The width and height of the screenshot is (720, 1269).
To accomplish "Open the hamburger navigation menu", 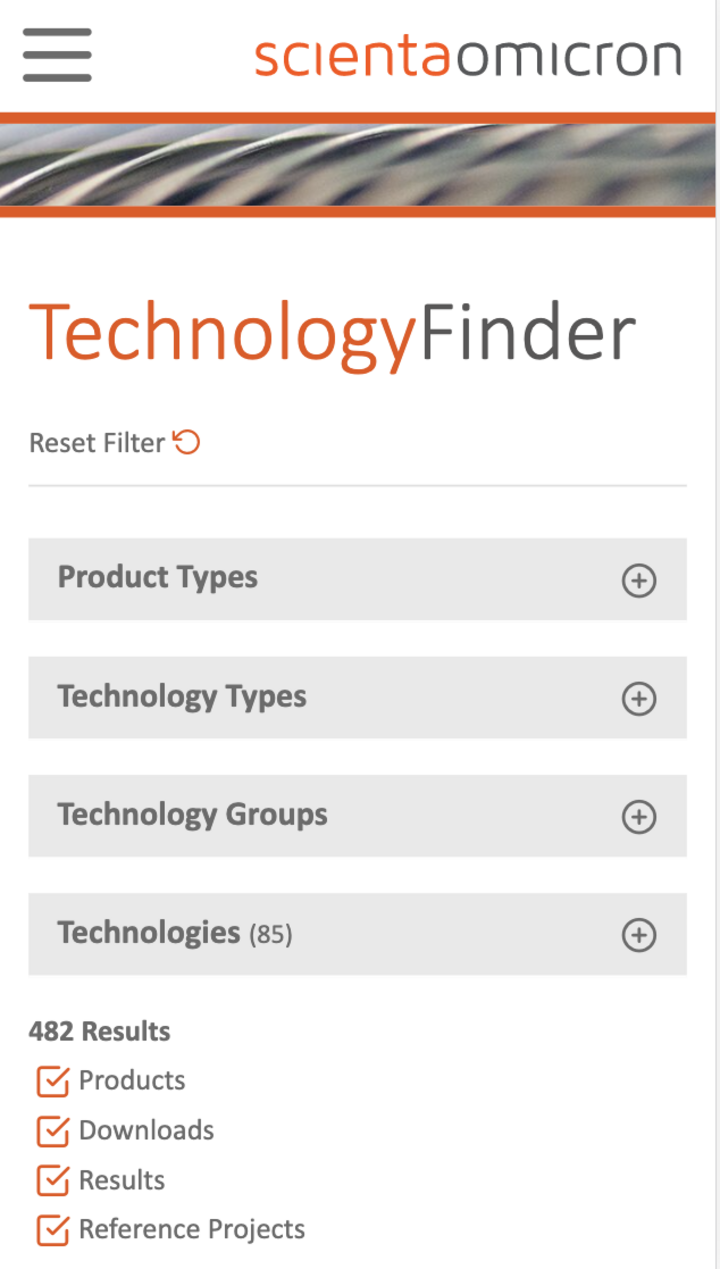I will [57, 55].
